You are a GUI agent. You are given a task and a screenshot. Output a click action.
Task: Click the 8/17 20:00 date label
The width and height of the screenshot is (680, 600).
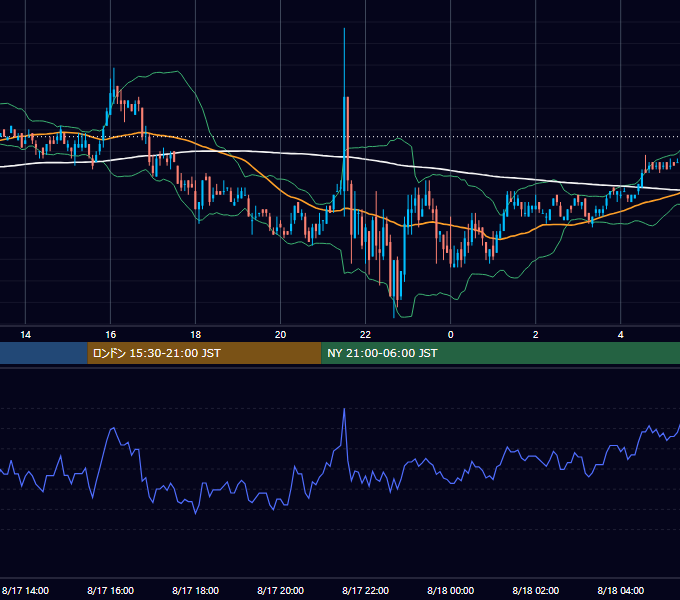pyautogui.click(x=281, y=590)
